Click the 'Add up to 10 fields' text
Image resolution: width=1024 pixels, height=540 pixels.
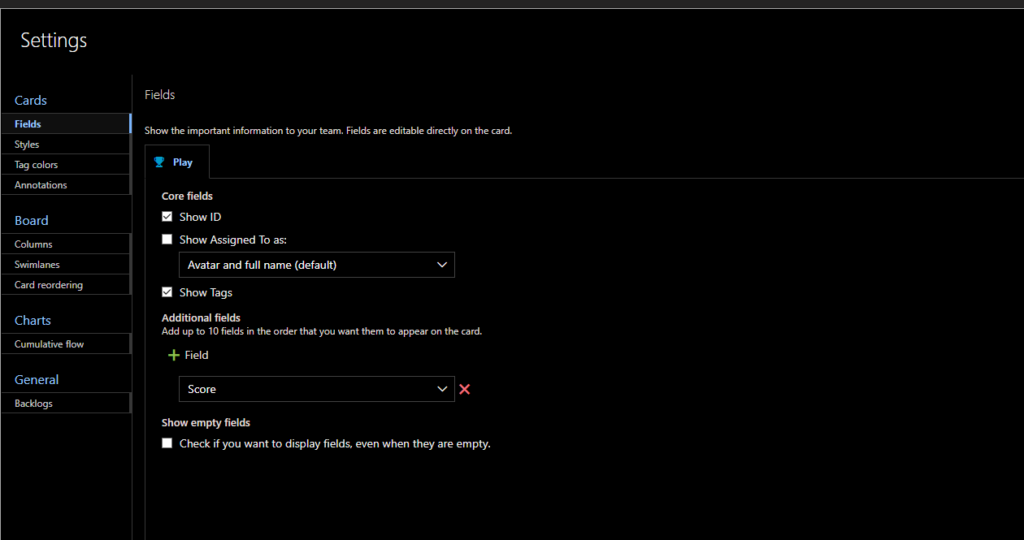click(x=322, y=332)
